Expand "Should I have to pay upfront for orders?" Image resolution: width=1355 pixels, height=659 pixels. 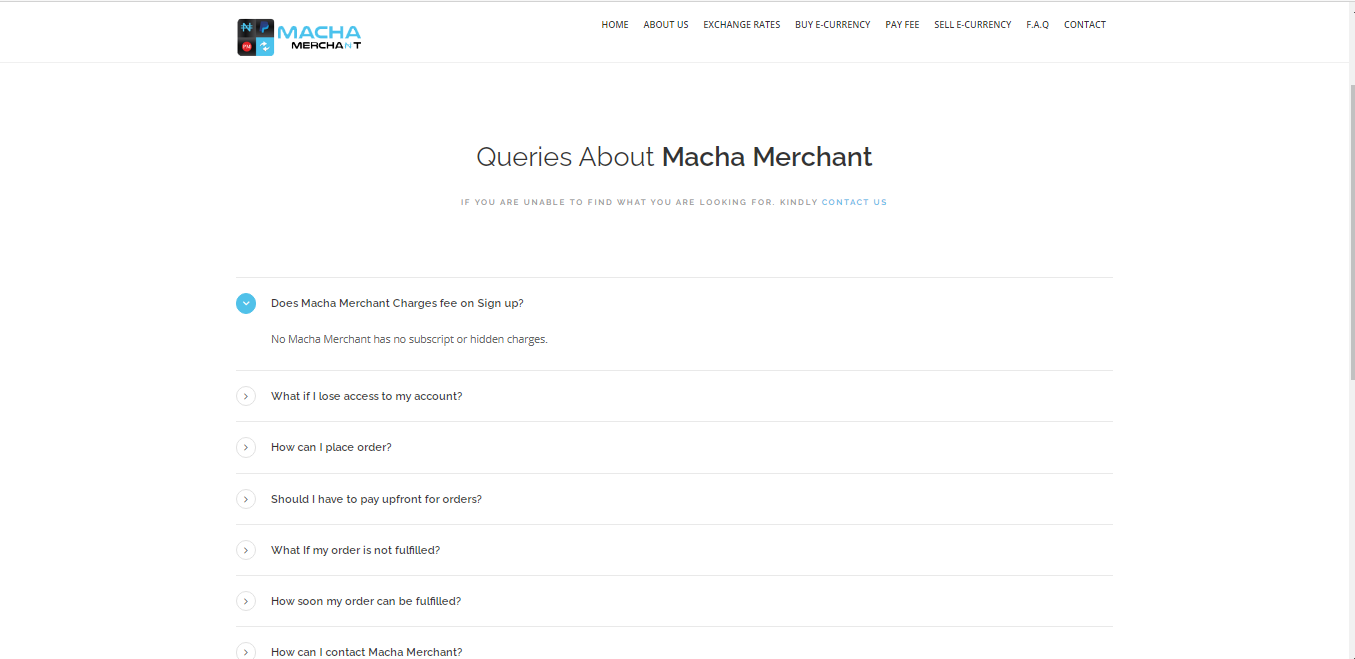376,499
